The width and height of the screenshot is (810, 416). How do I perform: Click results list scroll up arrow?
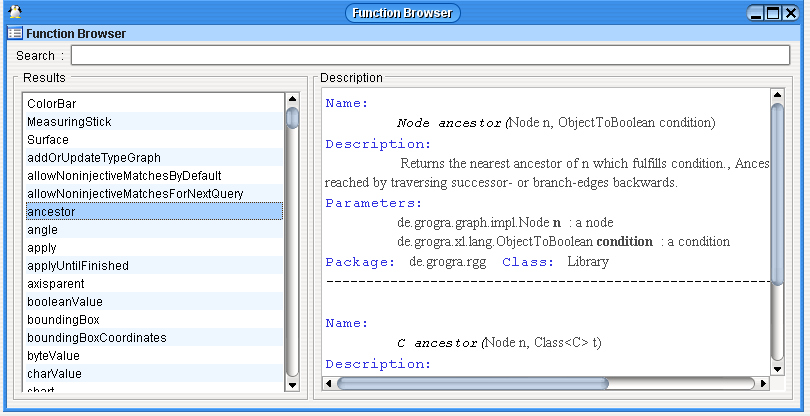(x=292, y=99)
